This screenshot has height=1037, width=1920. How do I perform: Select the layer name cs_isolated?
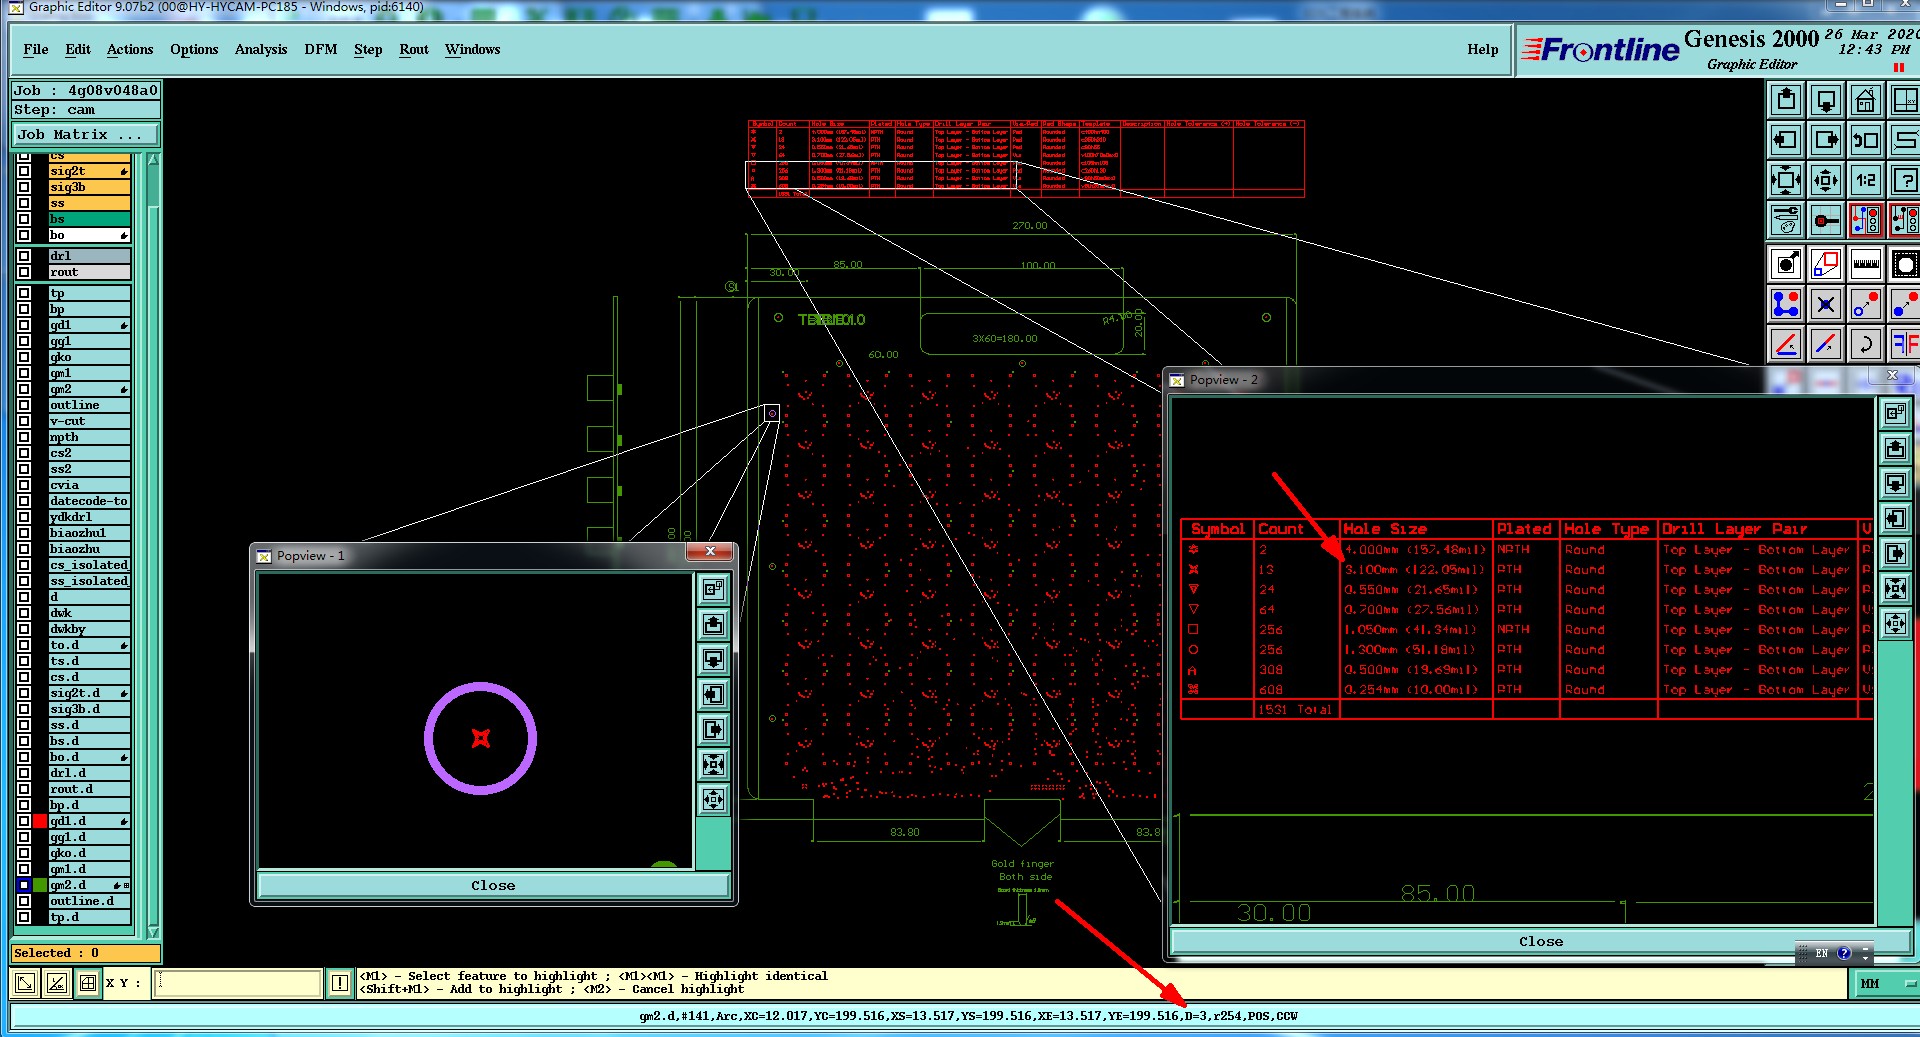coord(89,565)
